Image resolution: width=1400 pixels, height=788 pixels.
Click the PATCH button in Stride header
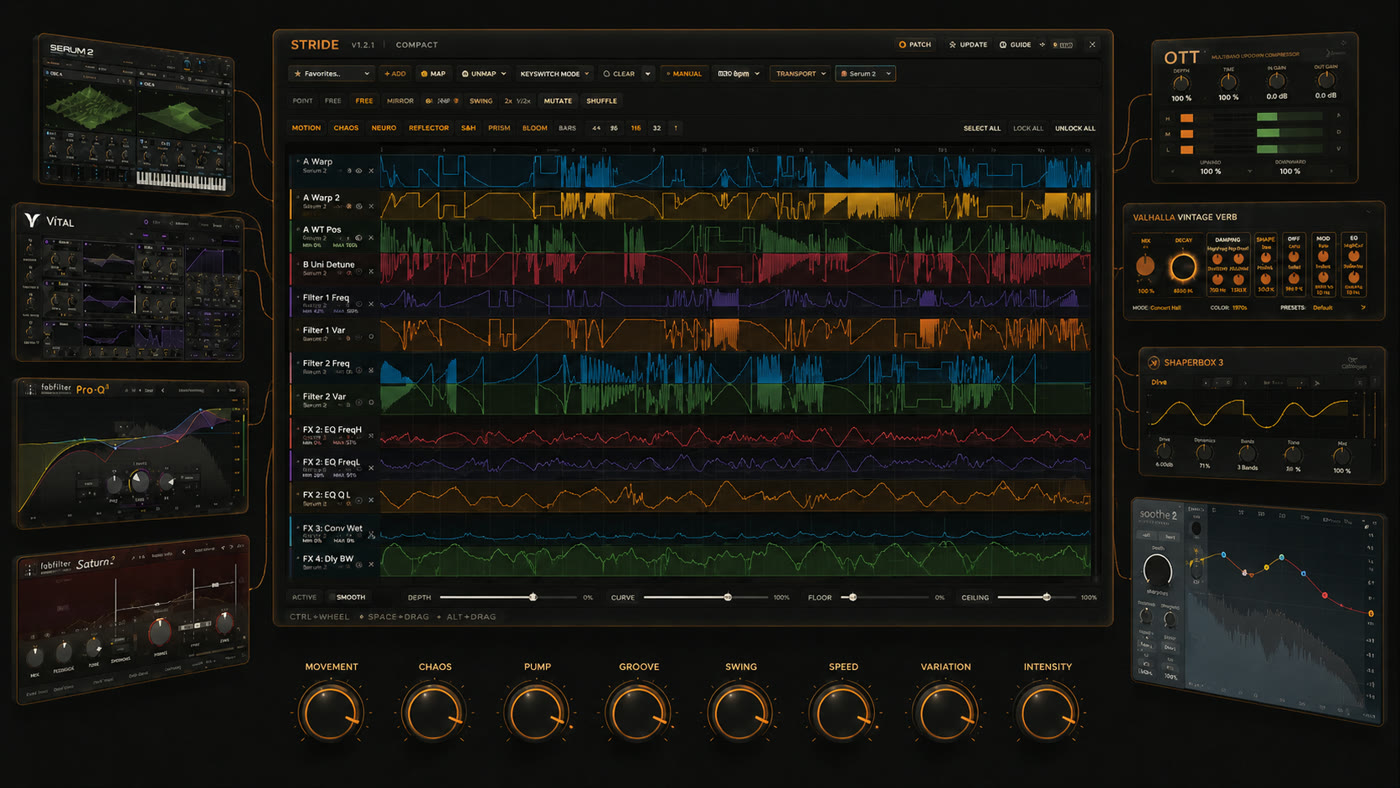pos(915,45)
